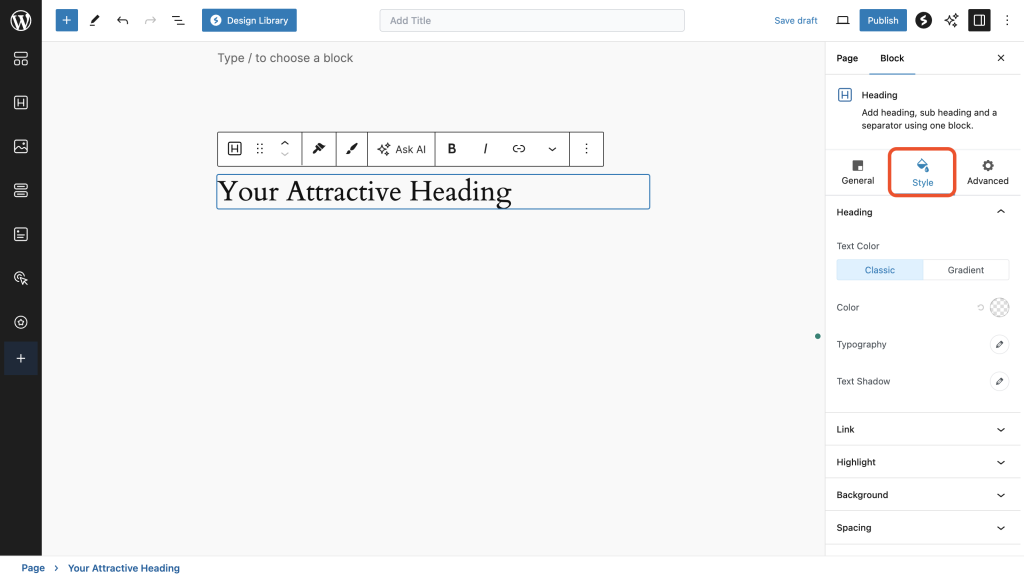Select Gradient text color option
Screen dimensions: 1024x580
coord(965,270)
